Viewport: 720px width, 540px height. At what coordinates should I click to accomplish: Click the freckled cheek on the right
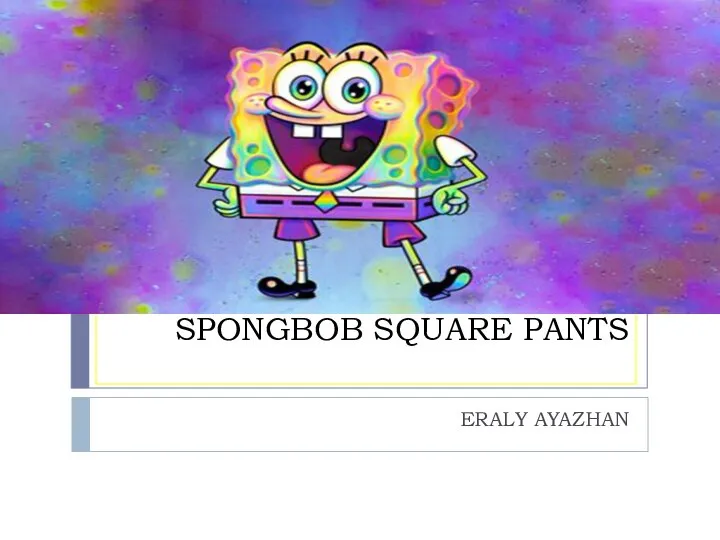[385, 107]
